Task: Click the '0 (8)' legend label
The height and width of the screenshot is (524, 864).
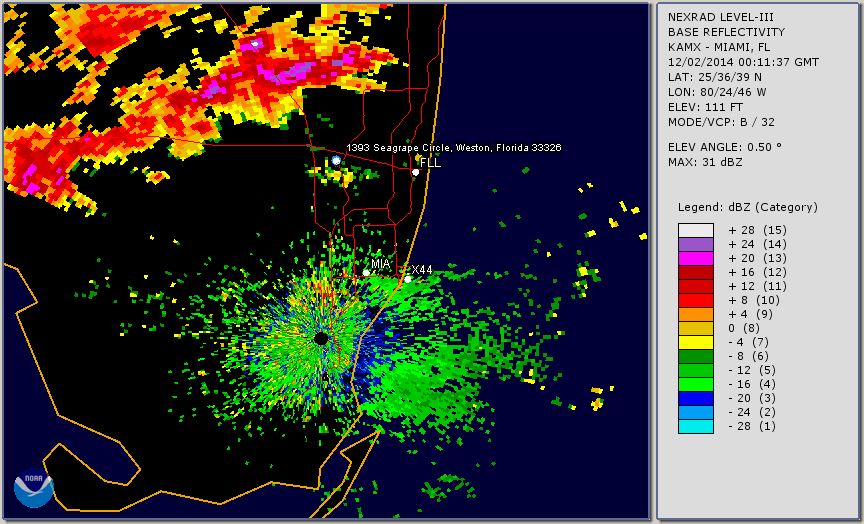Action: click(x=744, y=328)
